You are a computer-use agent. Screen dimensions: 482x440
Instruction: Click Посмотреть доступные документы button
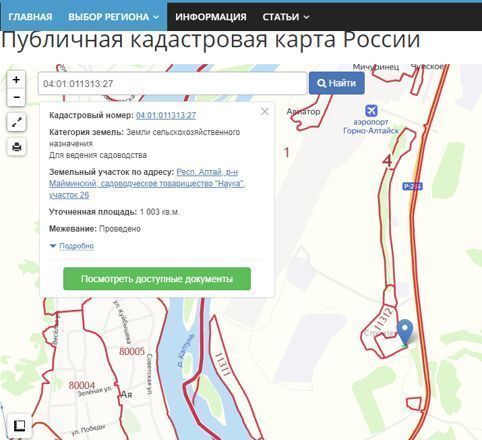click(157, 279)
